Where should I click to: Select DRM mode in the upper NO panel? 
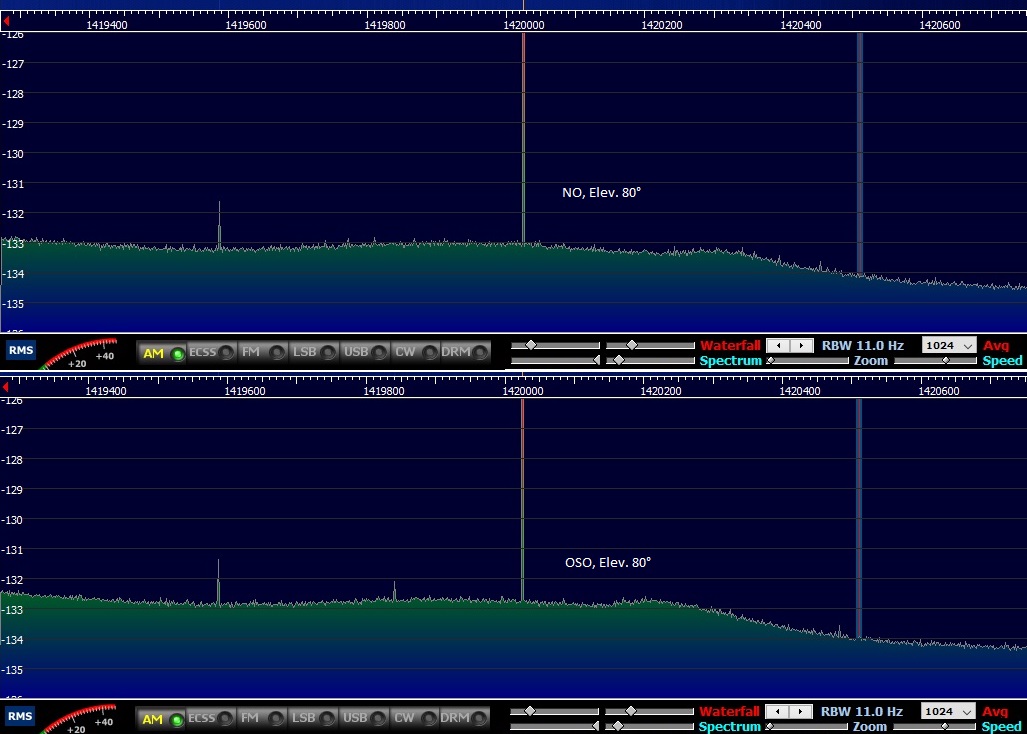(x=465, y=352)
